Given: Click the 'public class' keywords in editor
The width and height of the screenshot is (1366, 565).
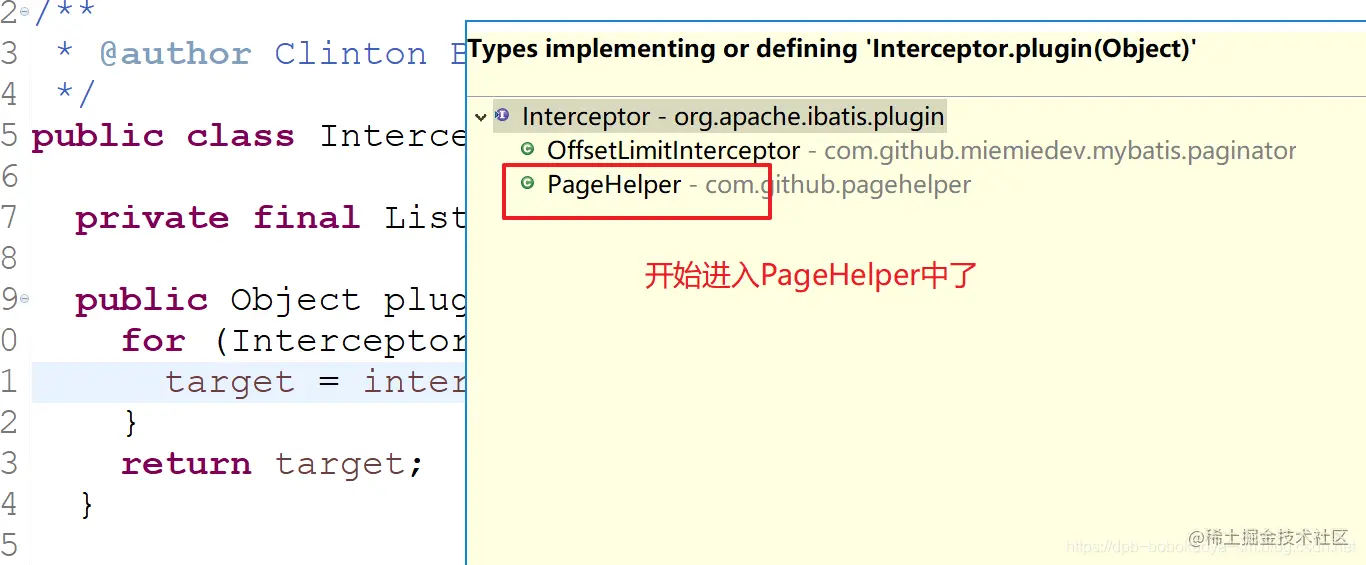Looking at the screenshot, I should point(163,136).
